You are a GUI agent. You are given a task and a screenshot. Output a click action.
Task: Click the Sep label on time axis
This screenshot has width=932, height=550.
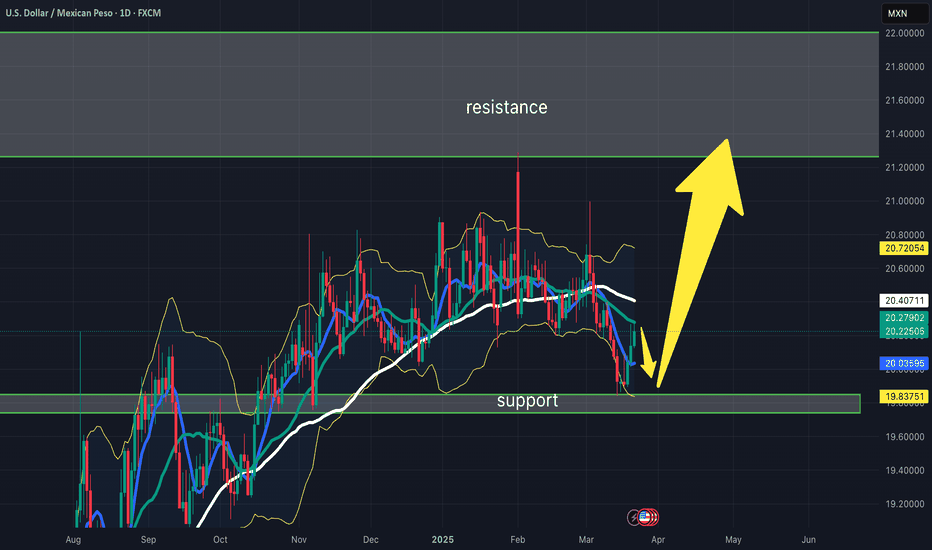(x=148, y=540)
